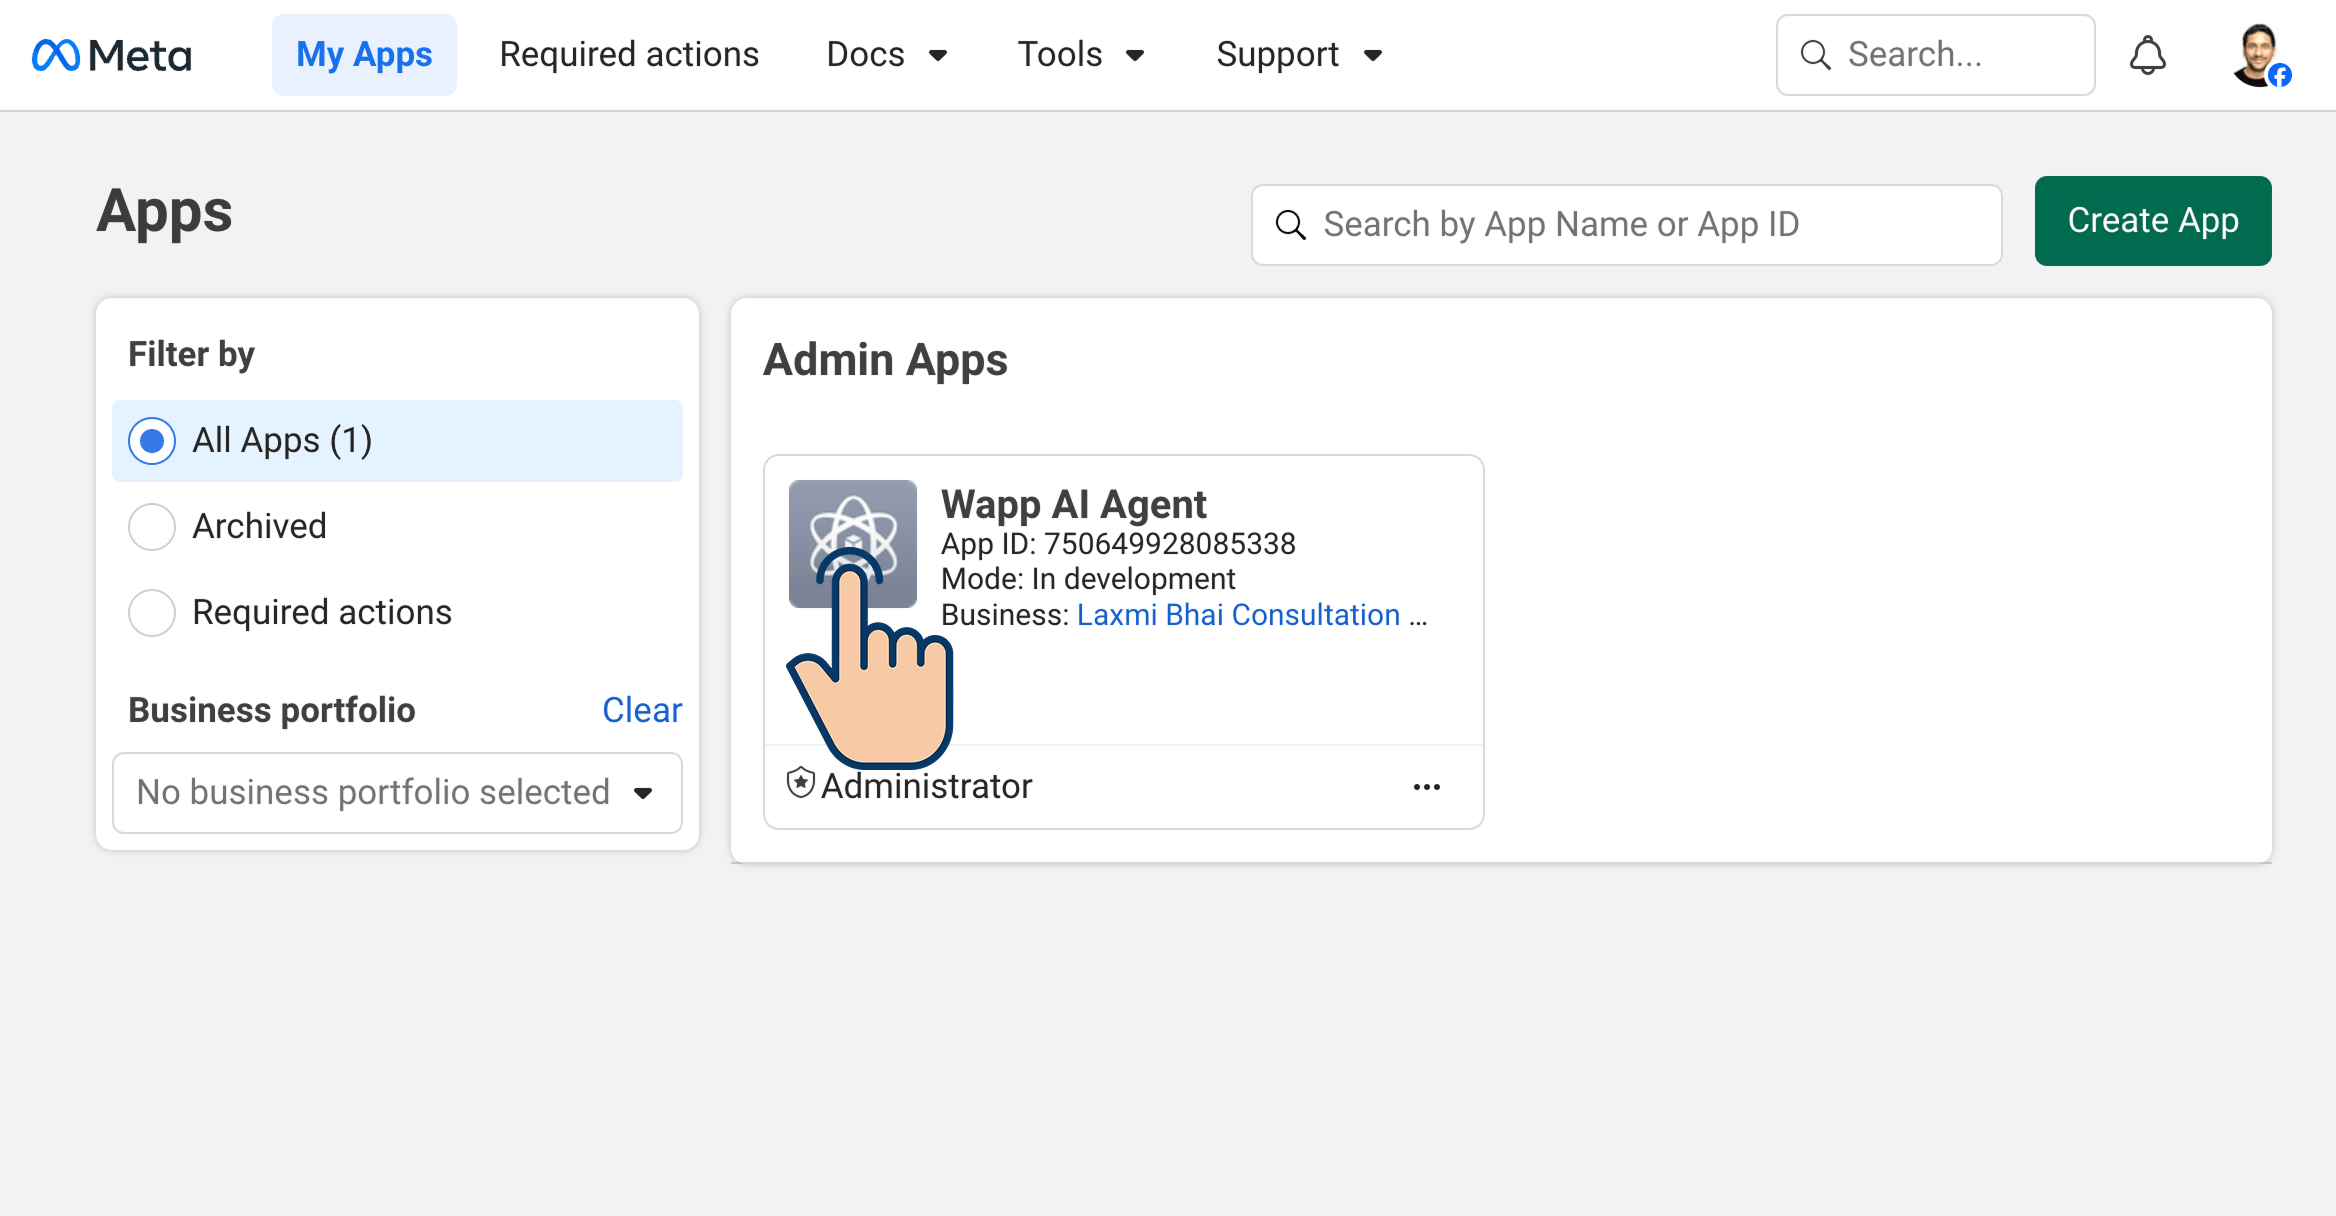The height and width of the screenshot is (1216, 2336).
Task: Open the Wapp AI Agent app title
Action: point(1074,504)
